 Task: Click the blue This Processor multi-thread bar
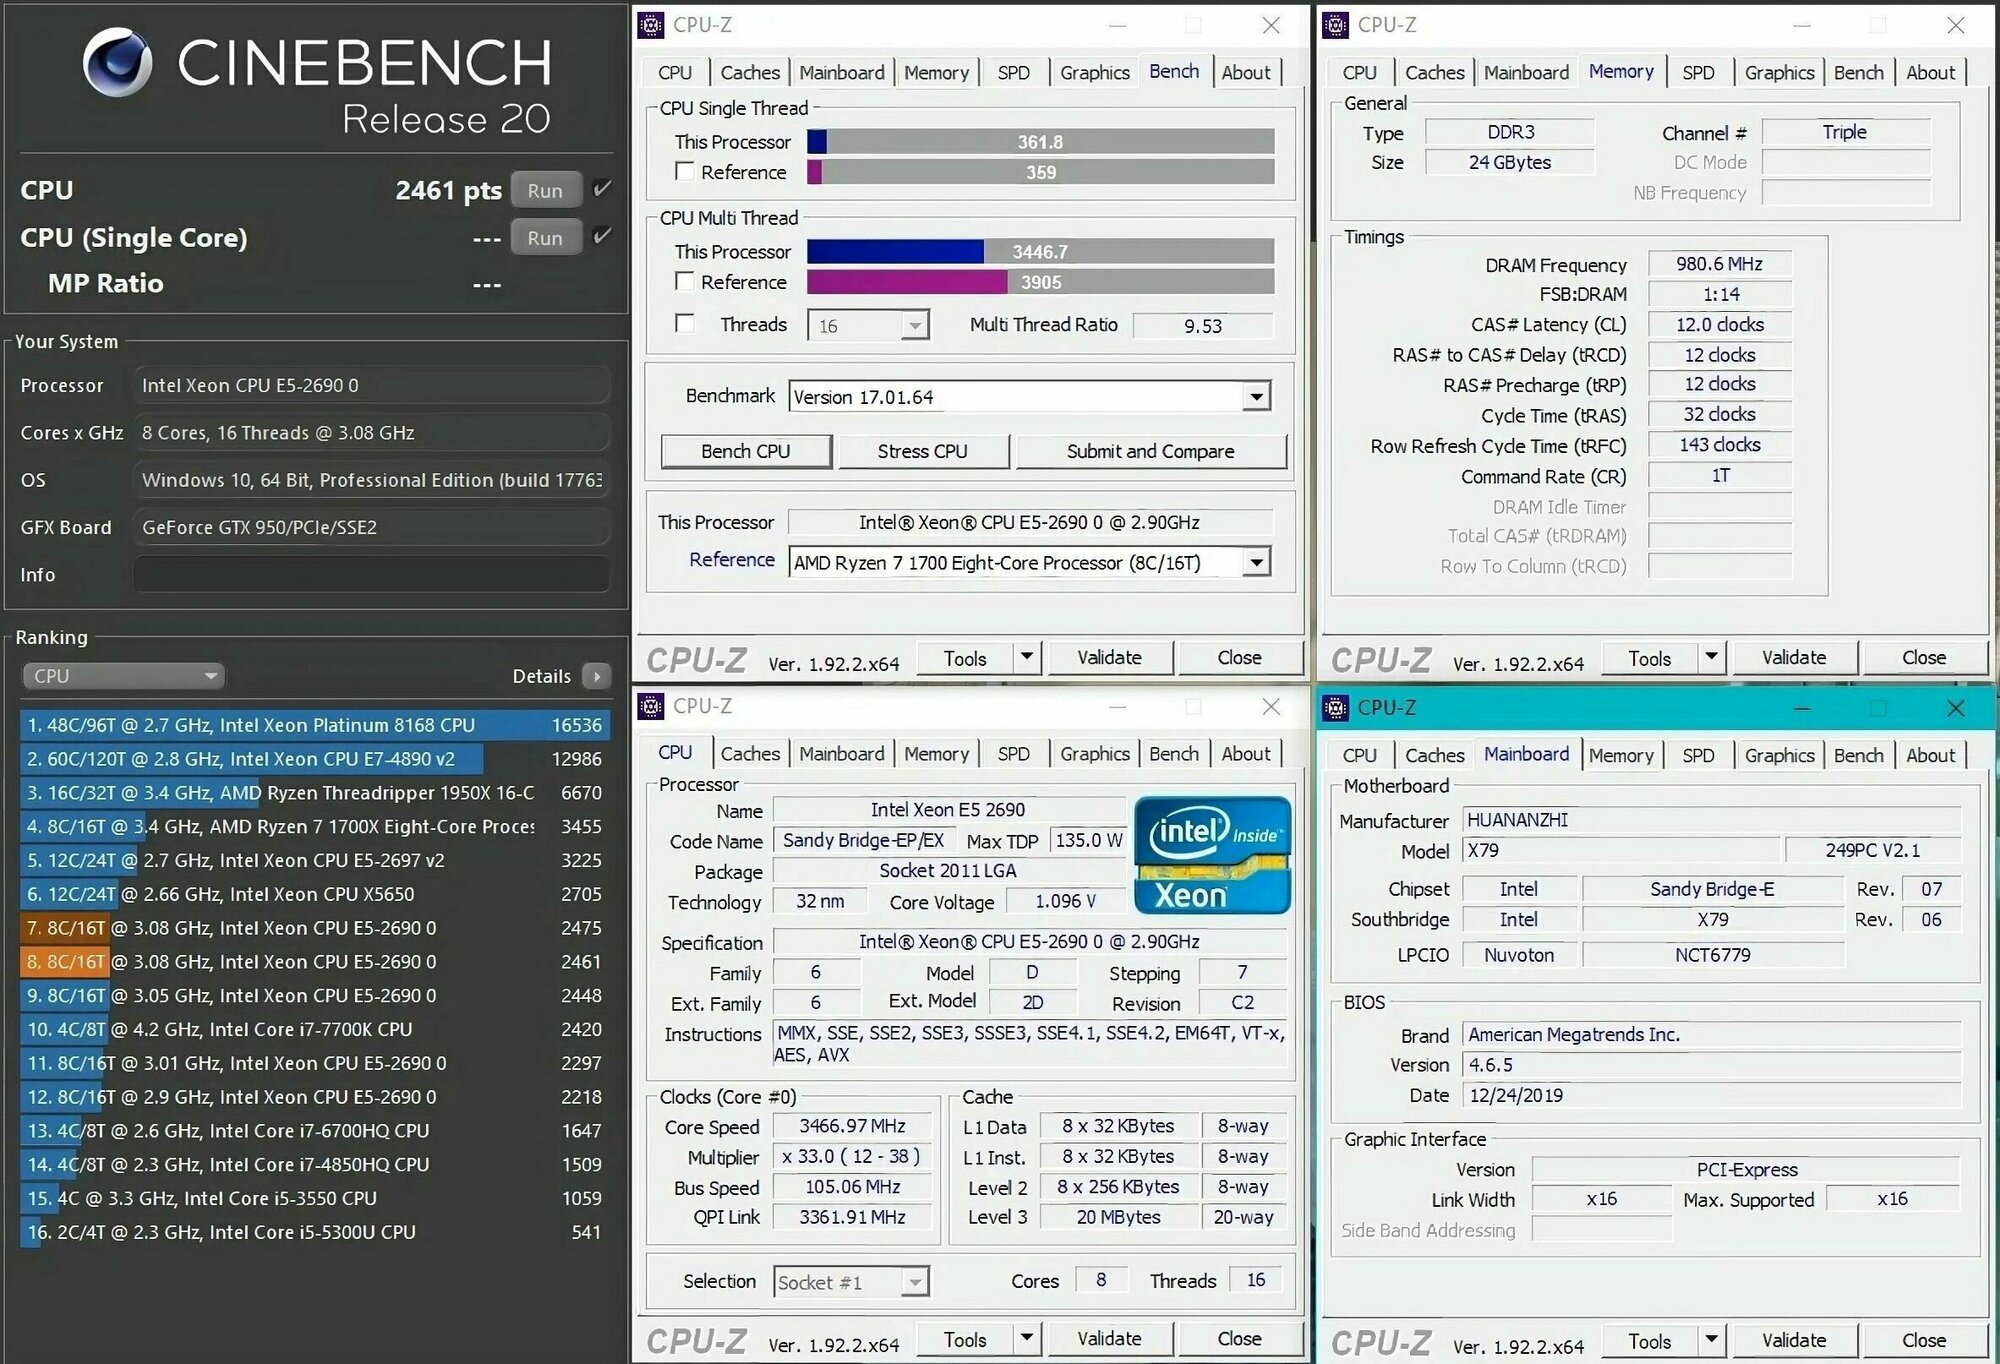895,252
